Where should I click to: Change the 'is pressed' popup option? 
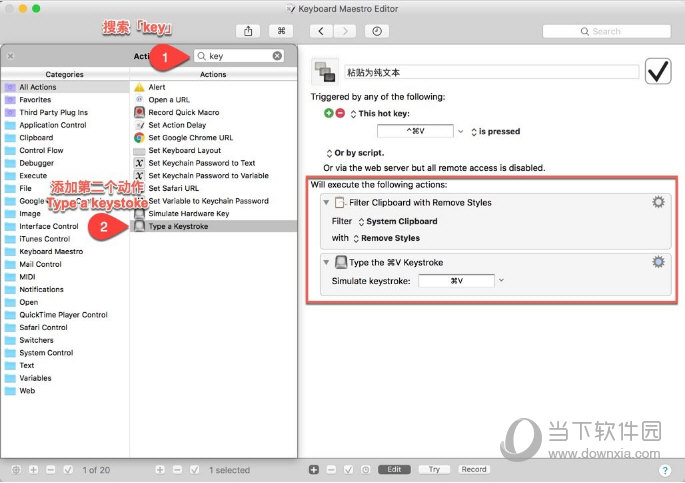point(496,131)
